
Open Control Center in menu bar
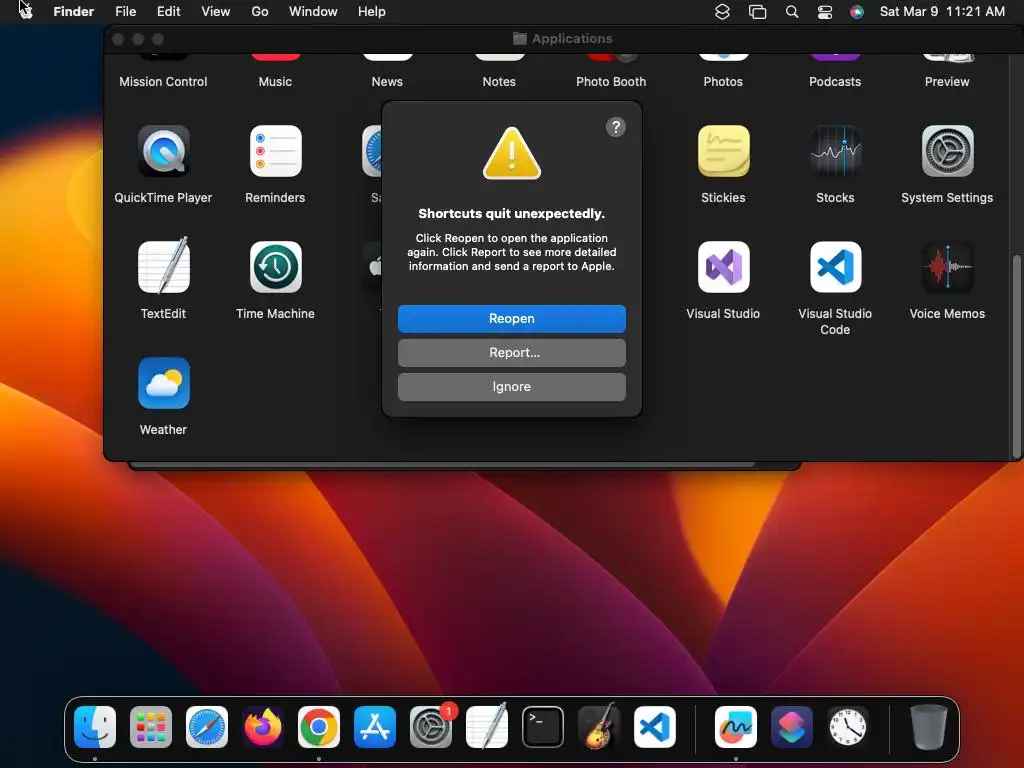pyautogui.click(x=825, y=12)
